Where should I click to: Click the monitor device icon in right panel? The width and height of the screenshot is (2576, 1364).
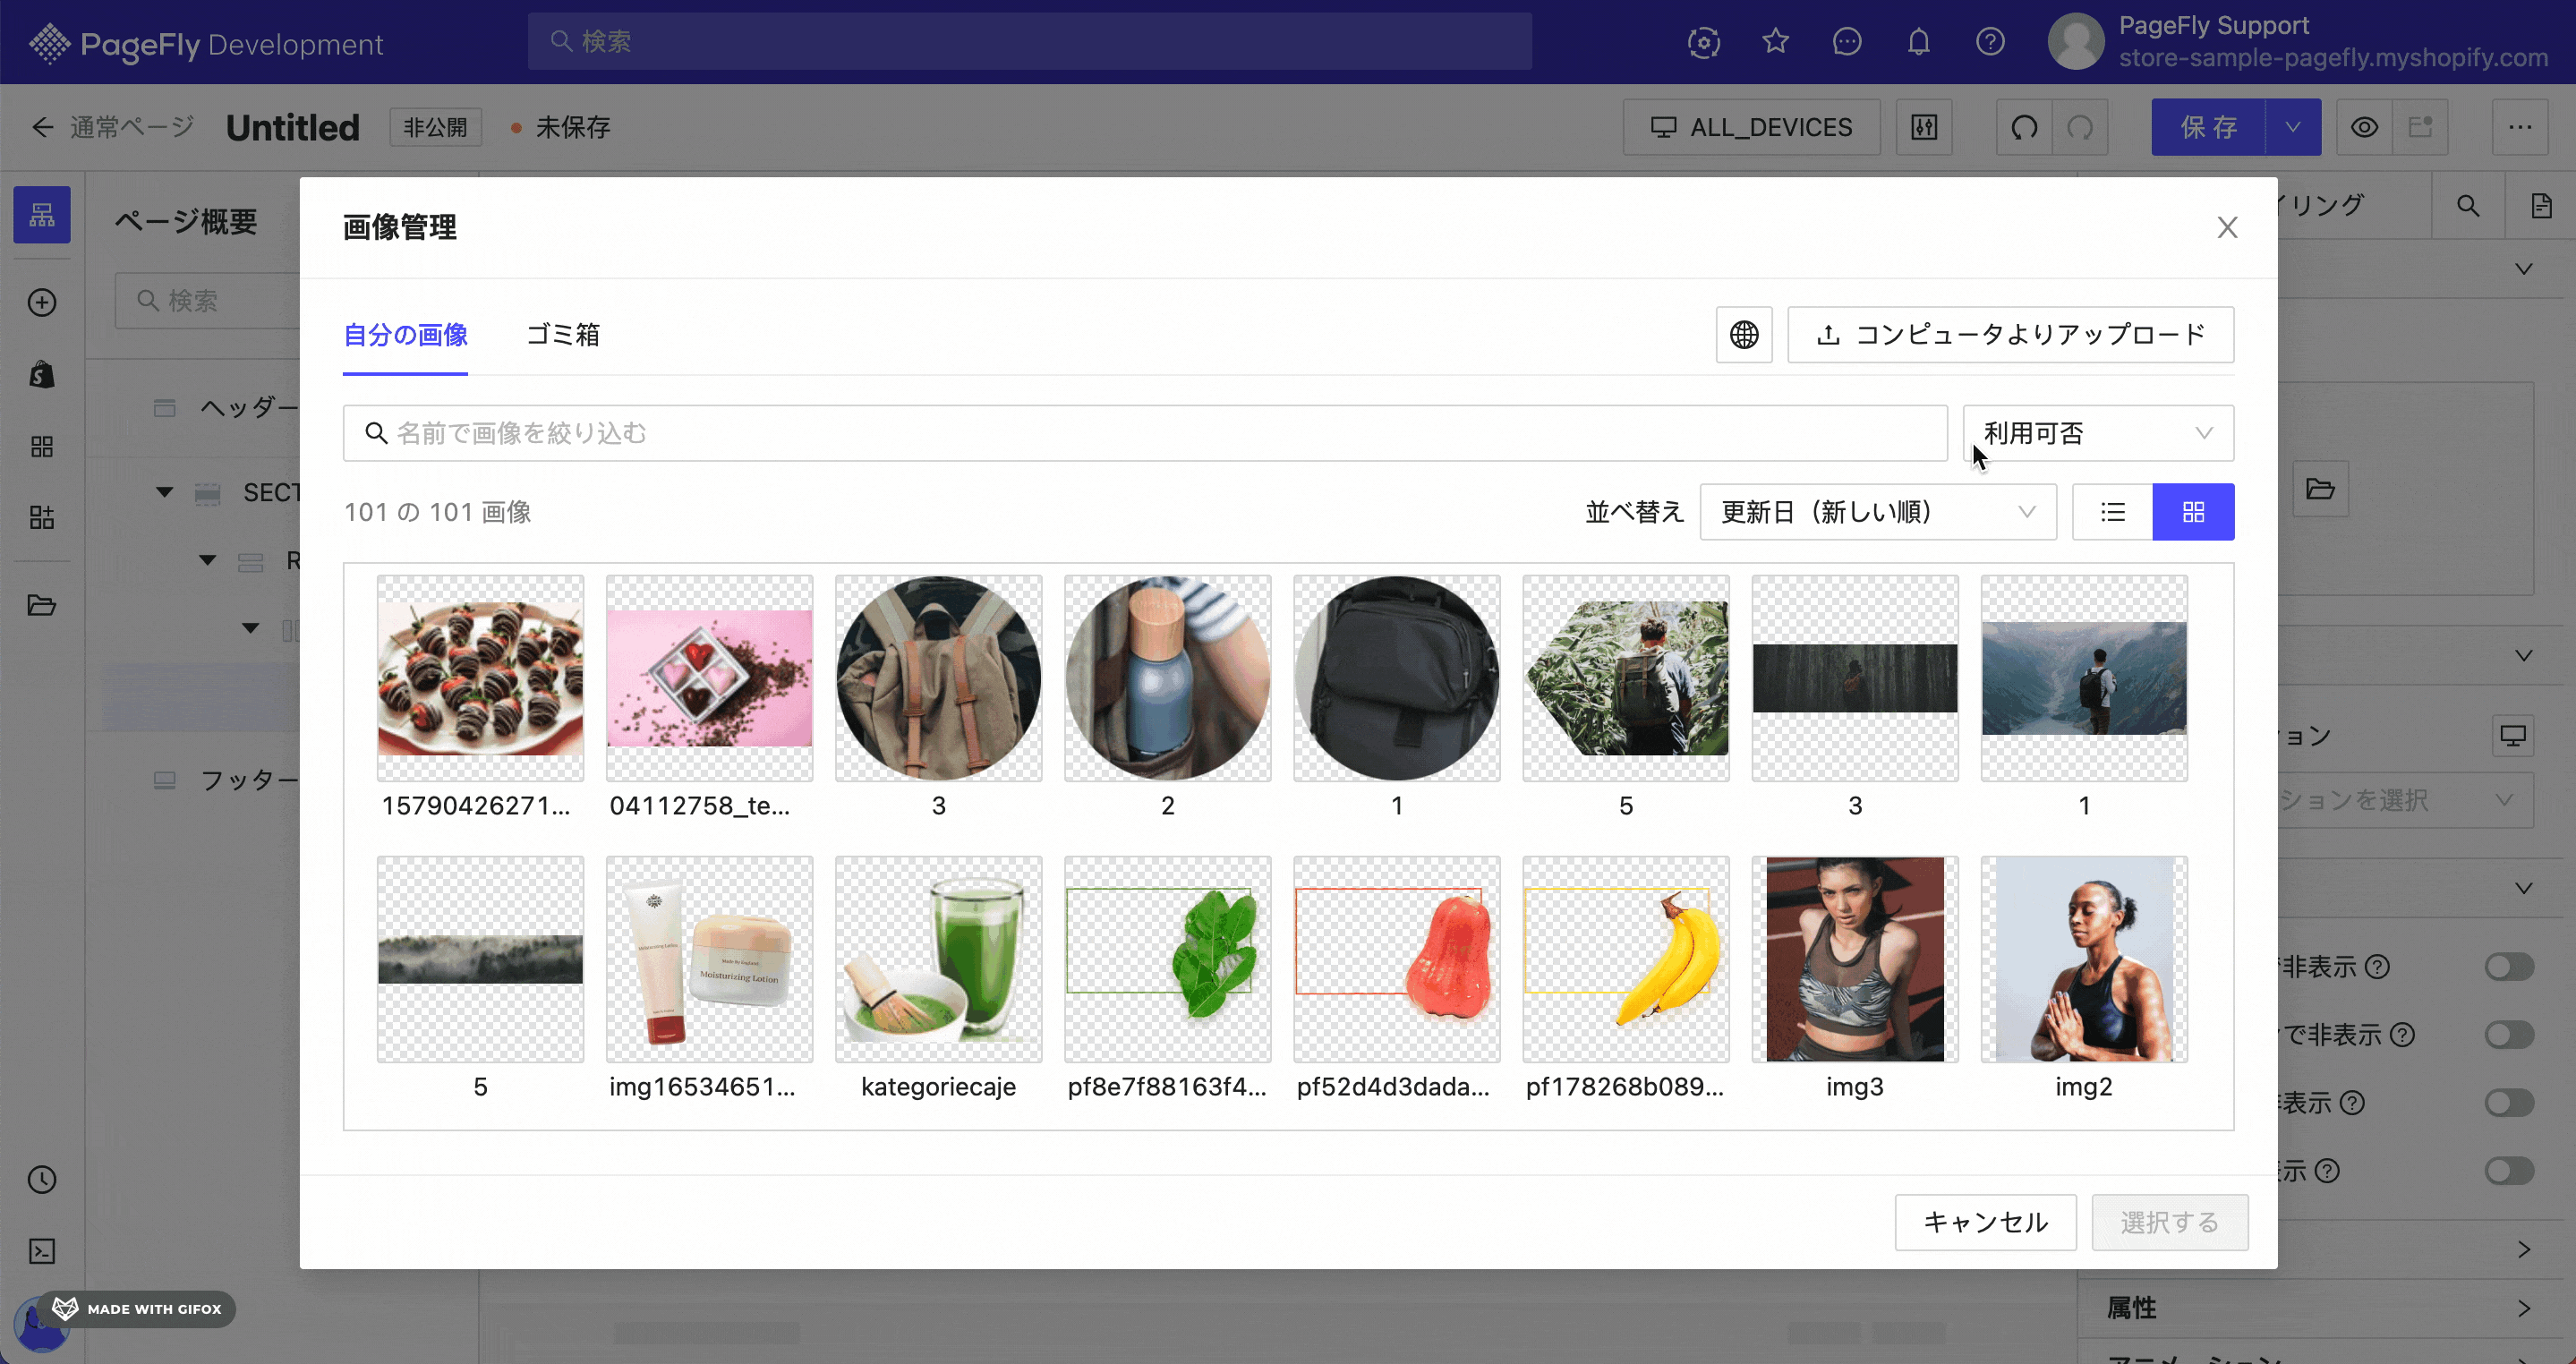coord(2513,736)
